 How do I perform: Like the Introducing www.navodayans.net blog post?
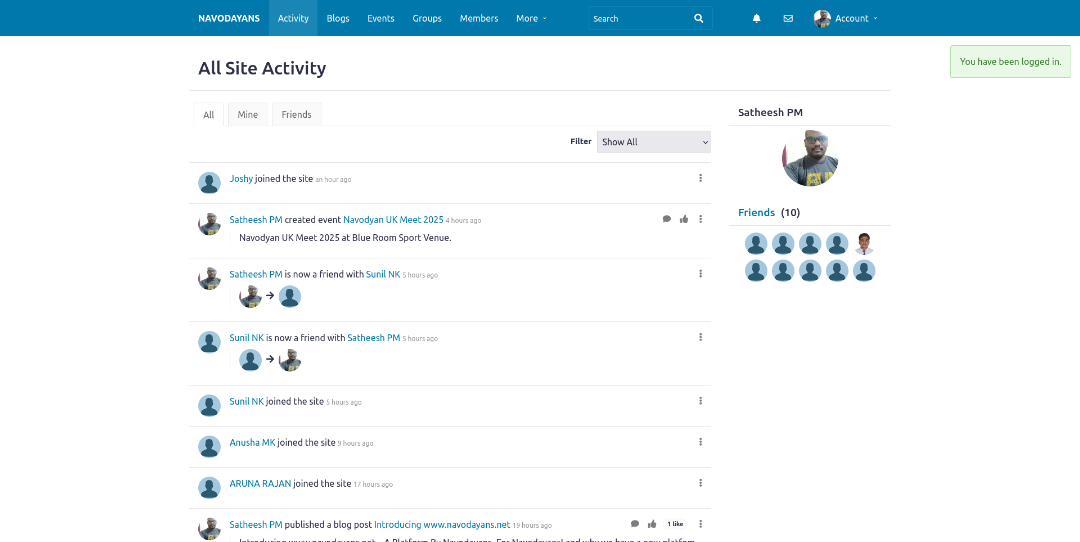[652, 524]
